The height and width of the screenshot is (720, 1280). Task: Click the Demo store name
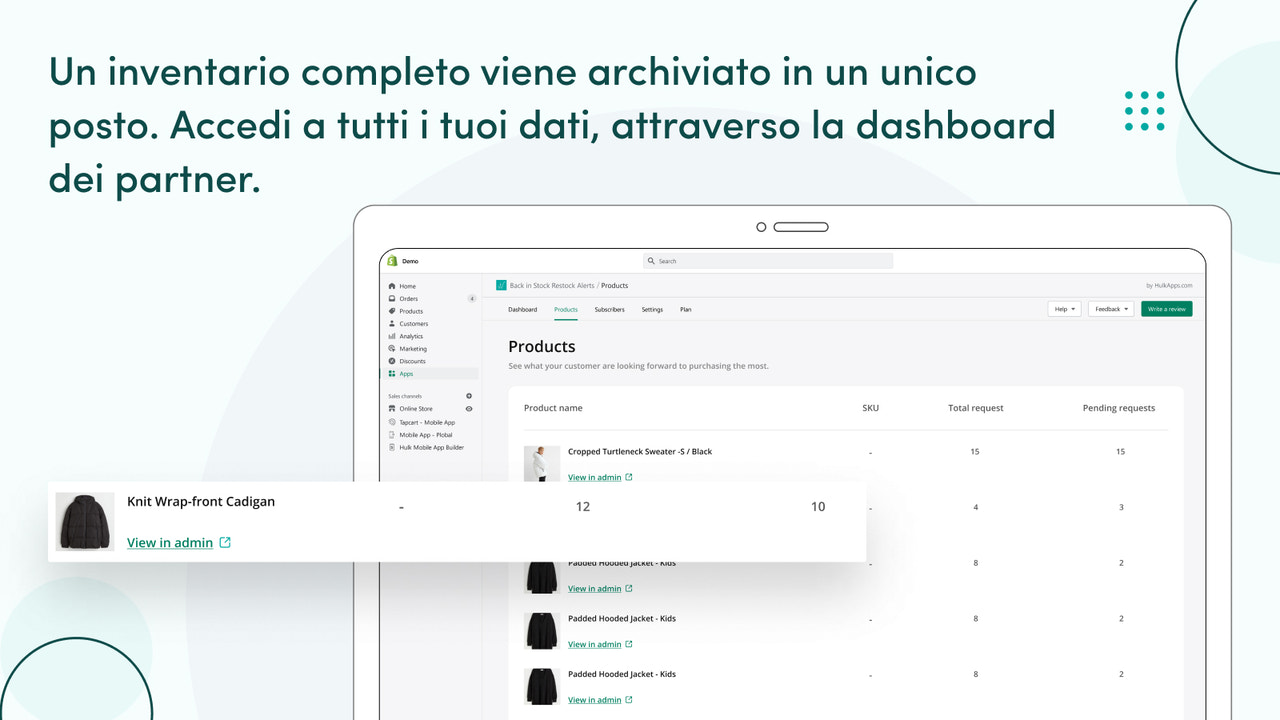click(410, 261)
